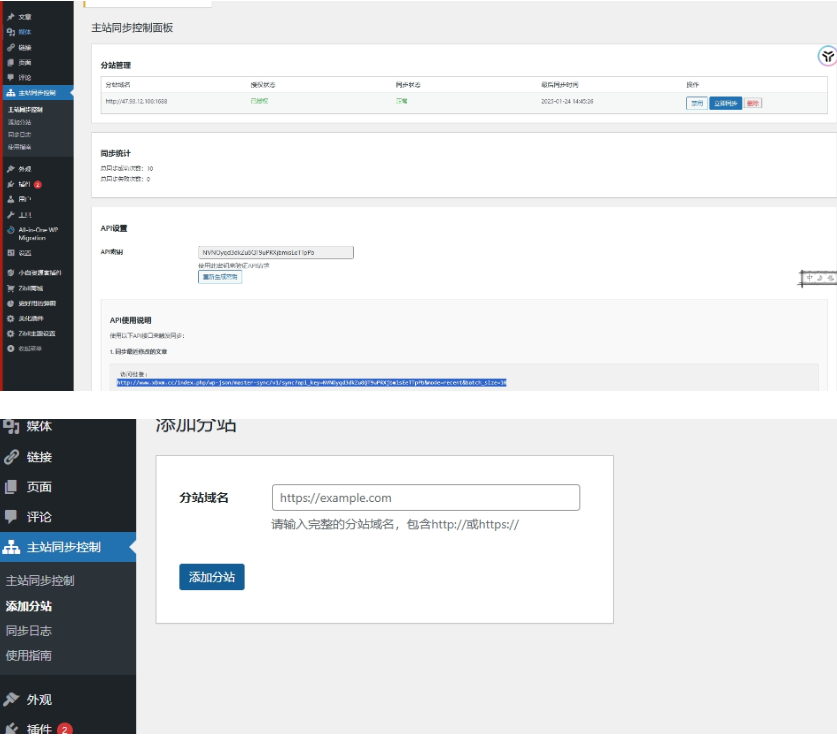Click the 重新生成密钥 button under API key
Viewport: 837px width, 736px height.
point(219,277)
